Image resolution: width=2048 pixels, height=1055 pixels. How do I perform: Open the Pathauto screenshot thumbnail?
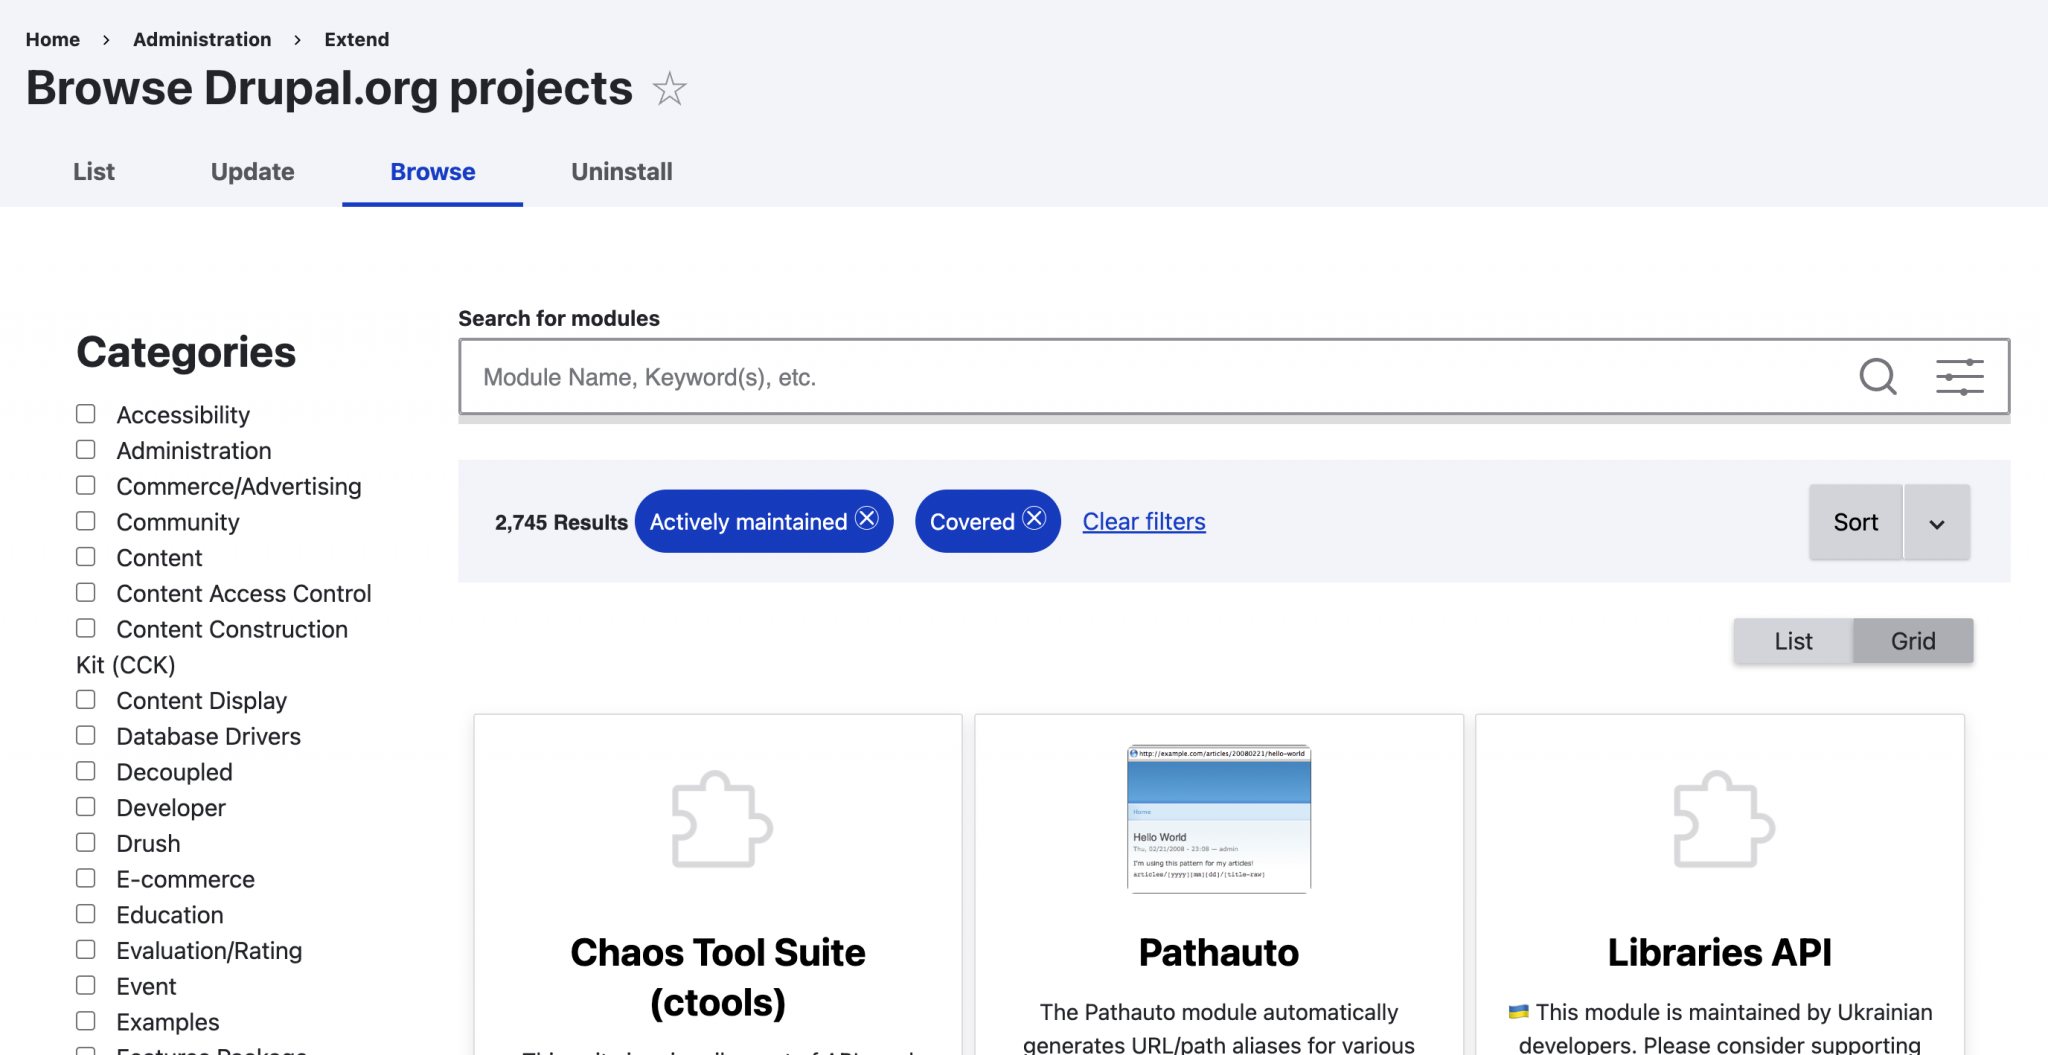tap(1218, 818)
